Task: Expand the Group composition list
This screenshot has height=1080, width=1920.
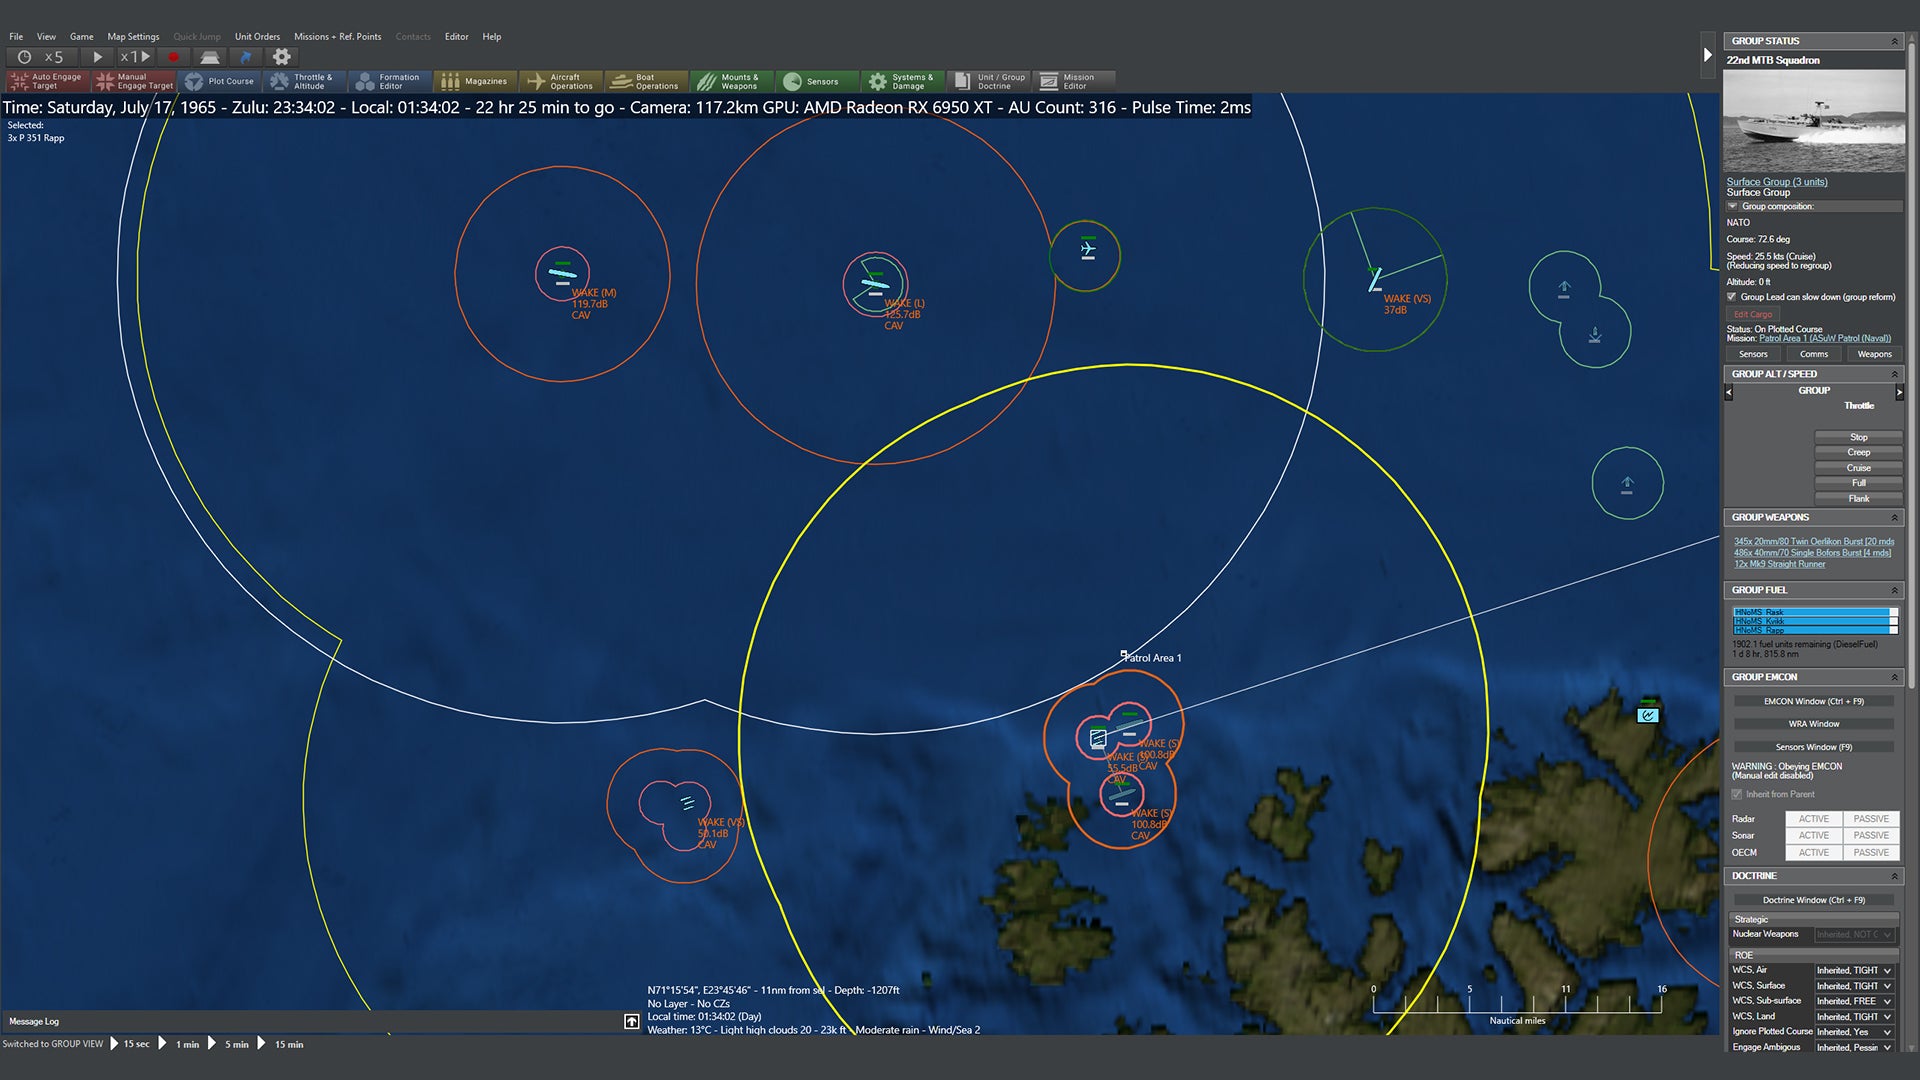Action: (x=1733, y=206)
